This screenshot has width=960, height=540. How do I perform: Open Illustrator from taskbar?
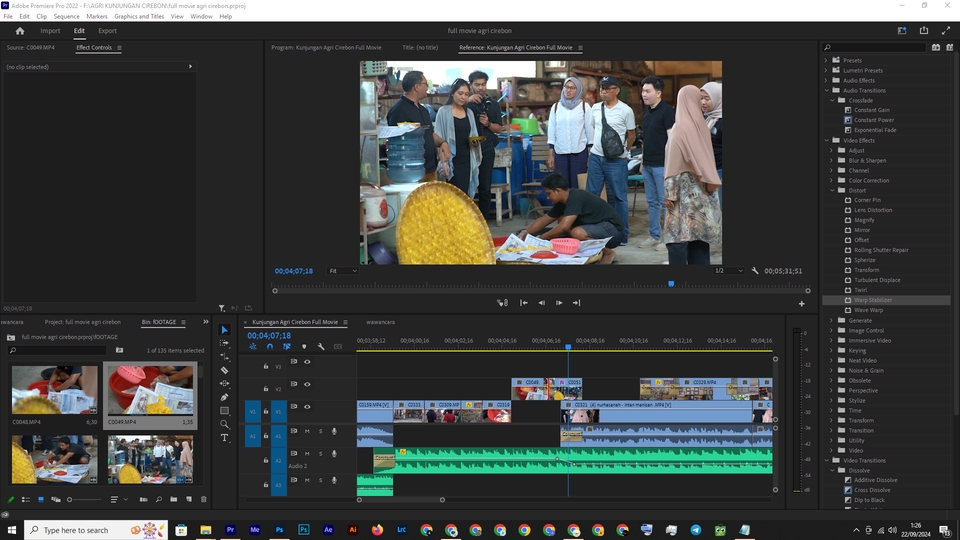(353, 530)
